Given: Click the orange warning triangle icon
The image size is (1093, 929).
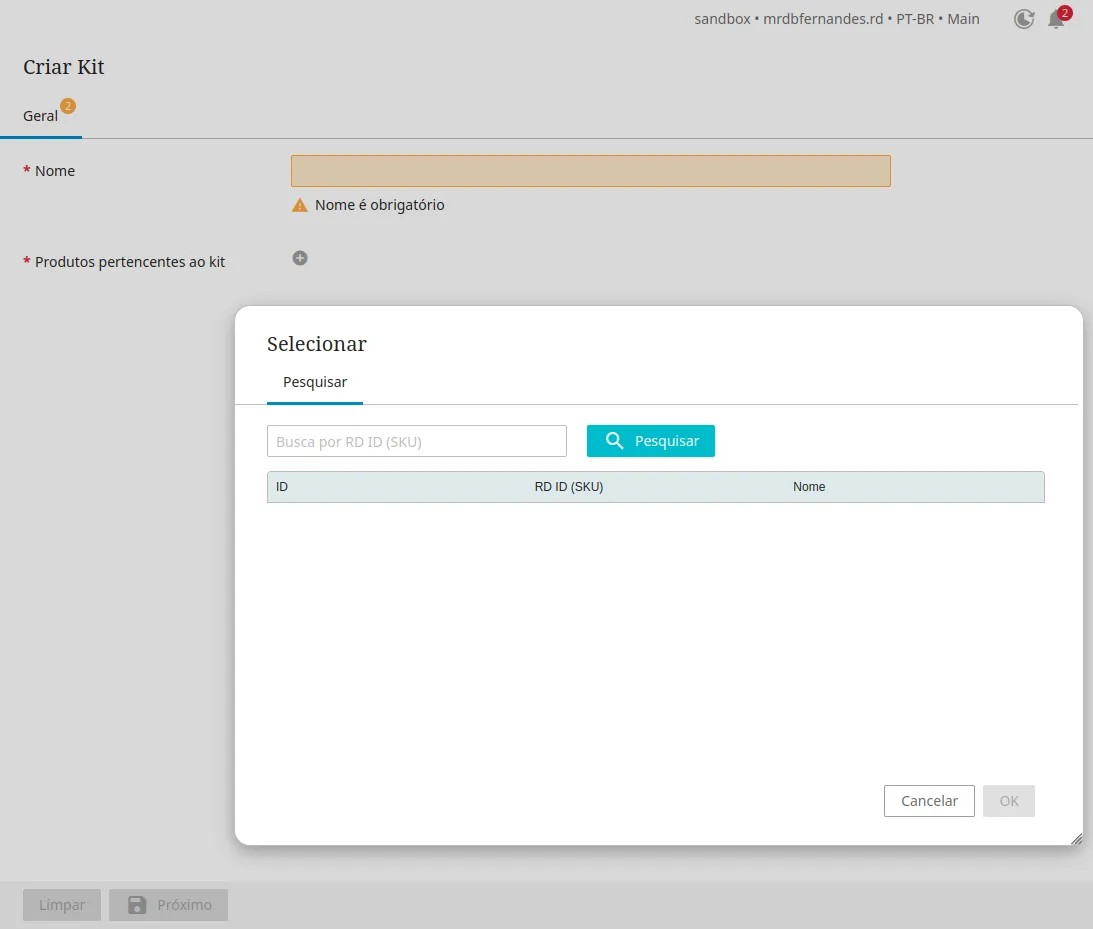Looking at the screenshot, I should (300, 205).
